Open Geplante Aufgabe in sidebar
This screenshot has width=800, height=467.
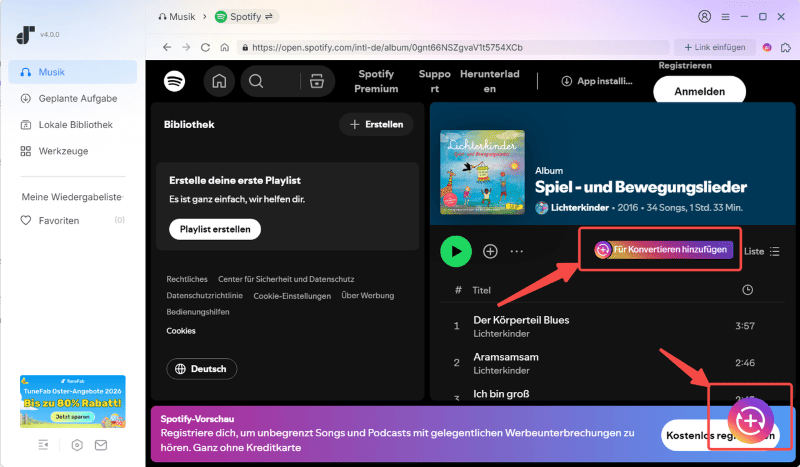68,99
